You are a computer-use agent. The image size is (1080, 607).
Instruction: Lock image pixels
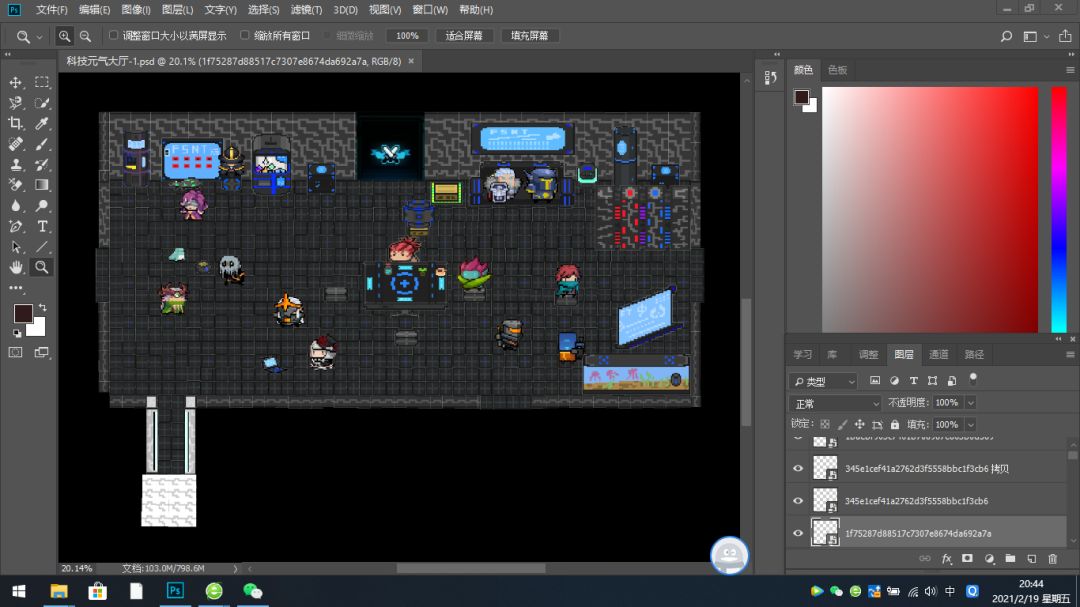point(842,424)
